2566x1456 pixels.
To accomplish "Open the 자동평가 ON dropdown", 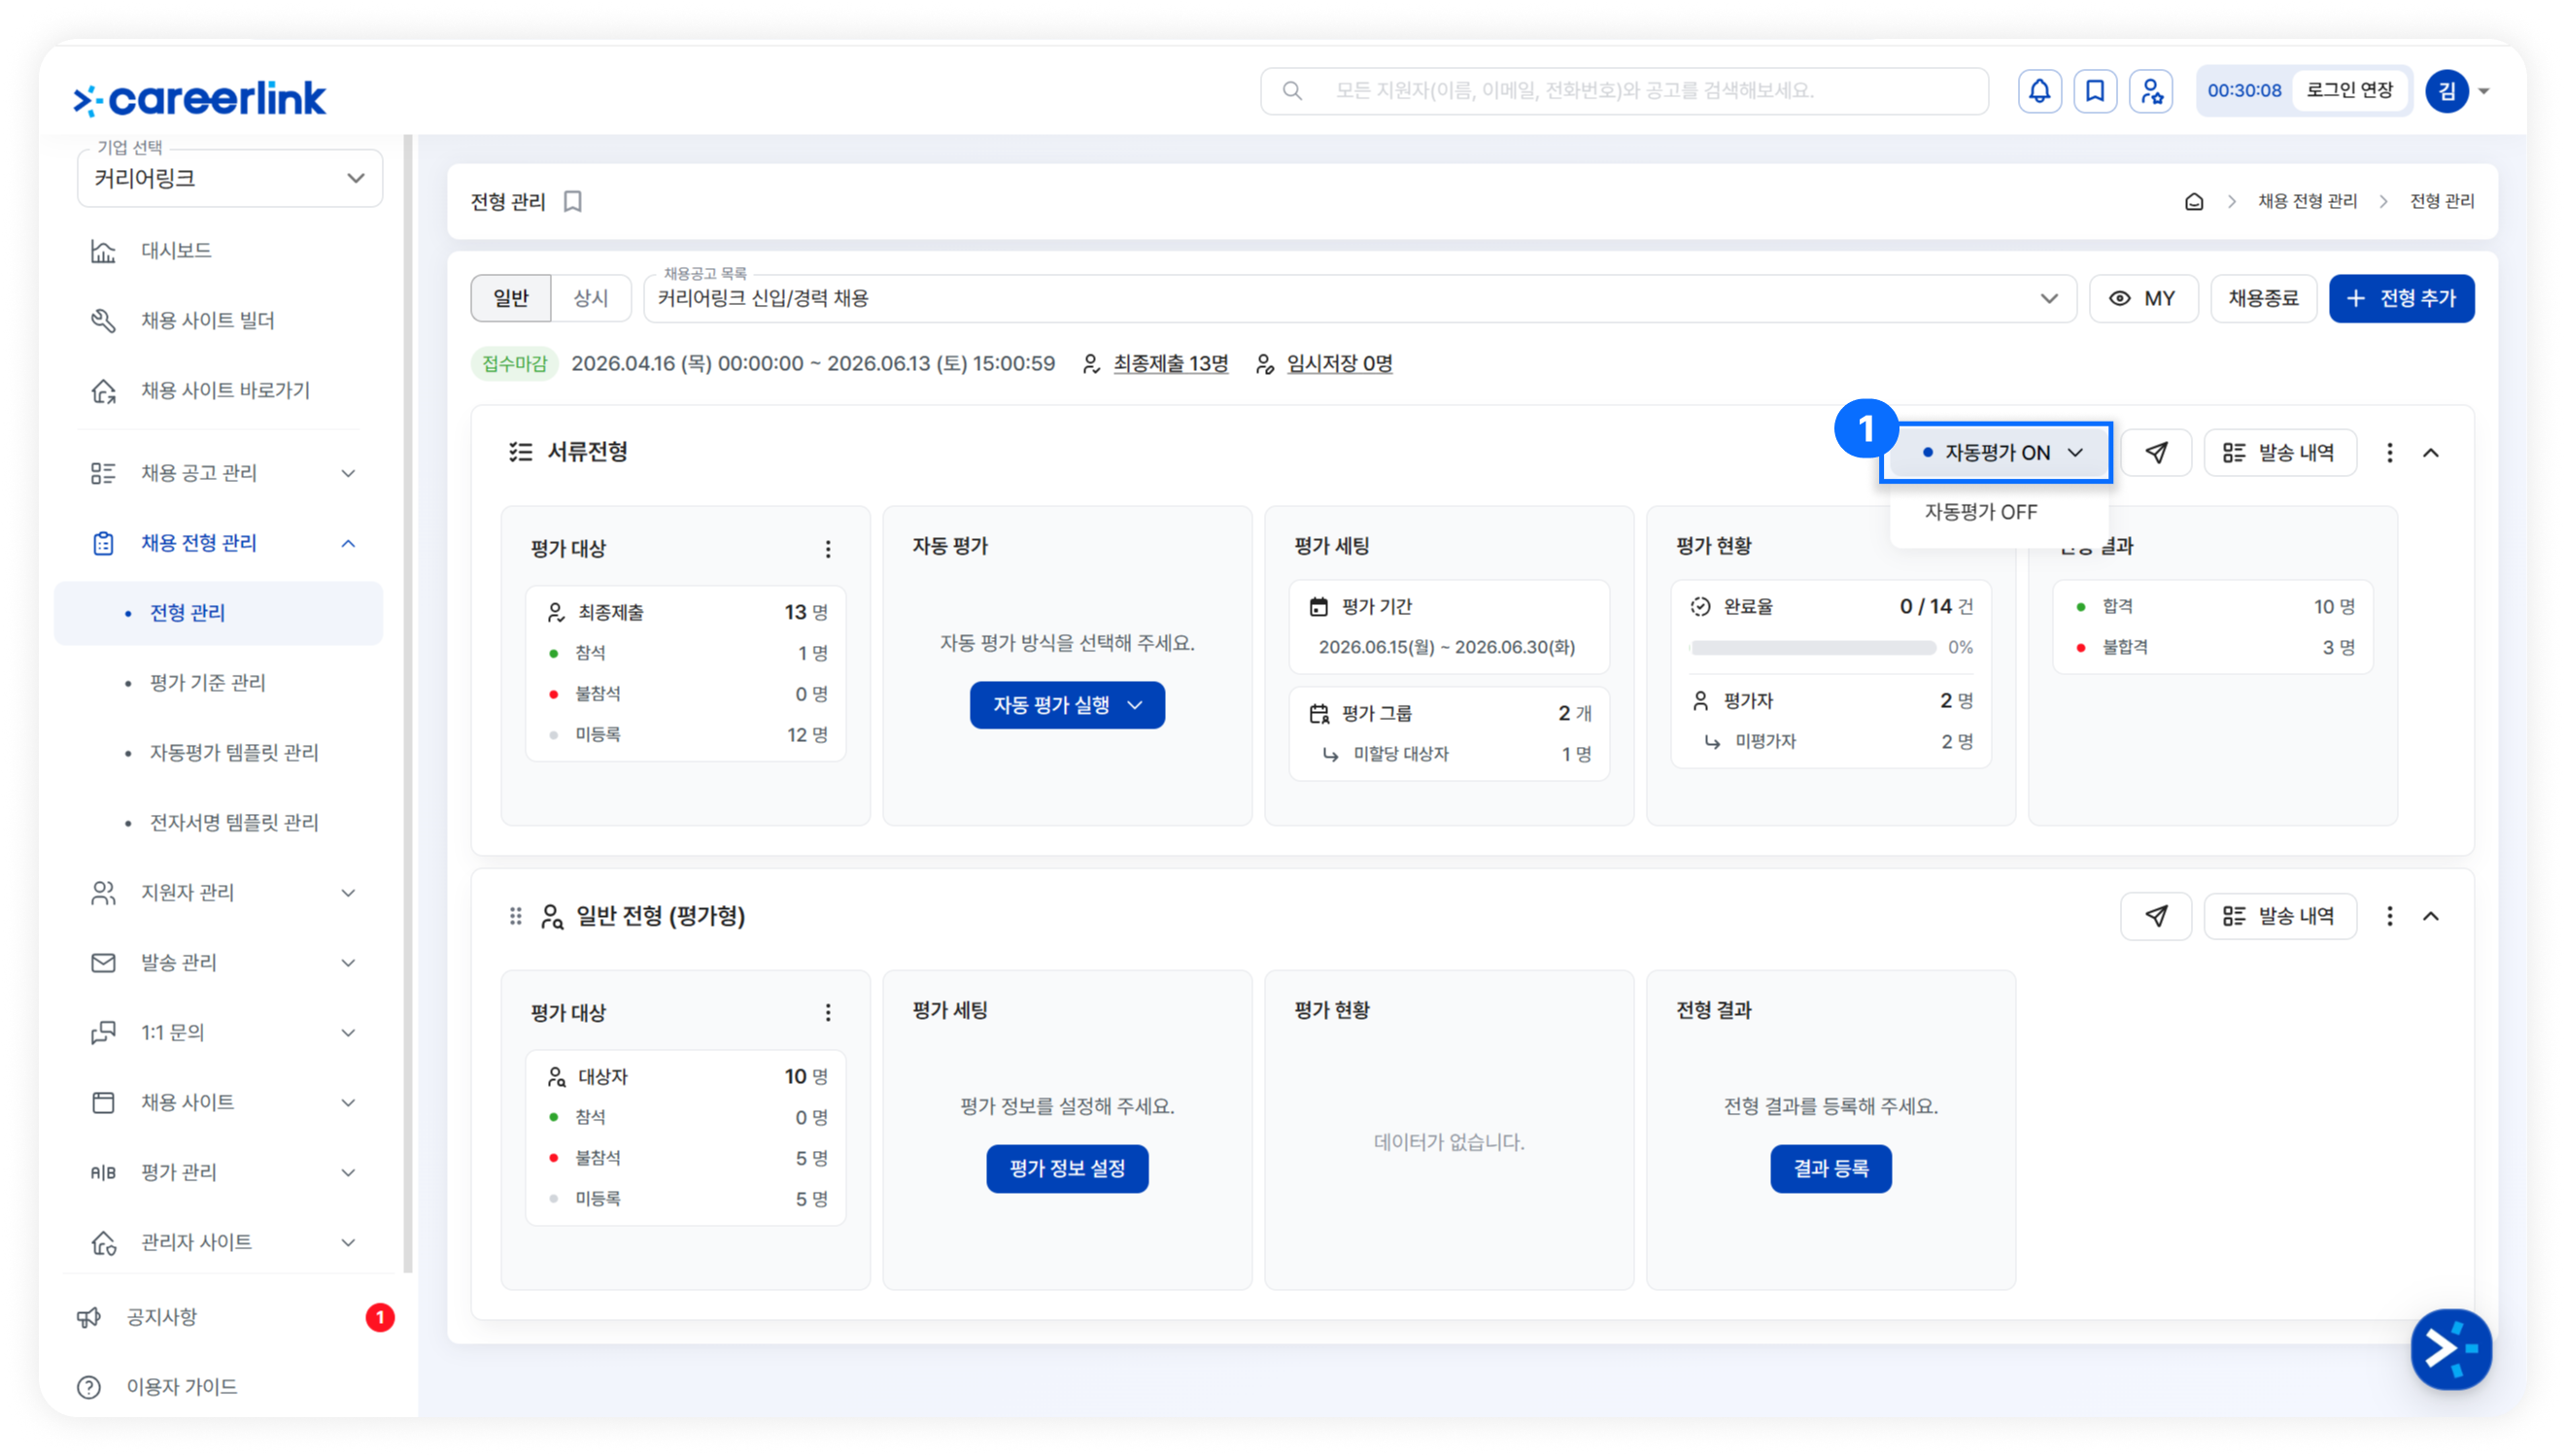I will [1996, 453].
